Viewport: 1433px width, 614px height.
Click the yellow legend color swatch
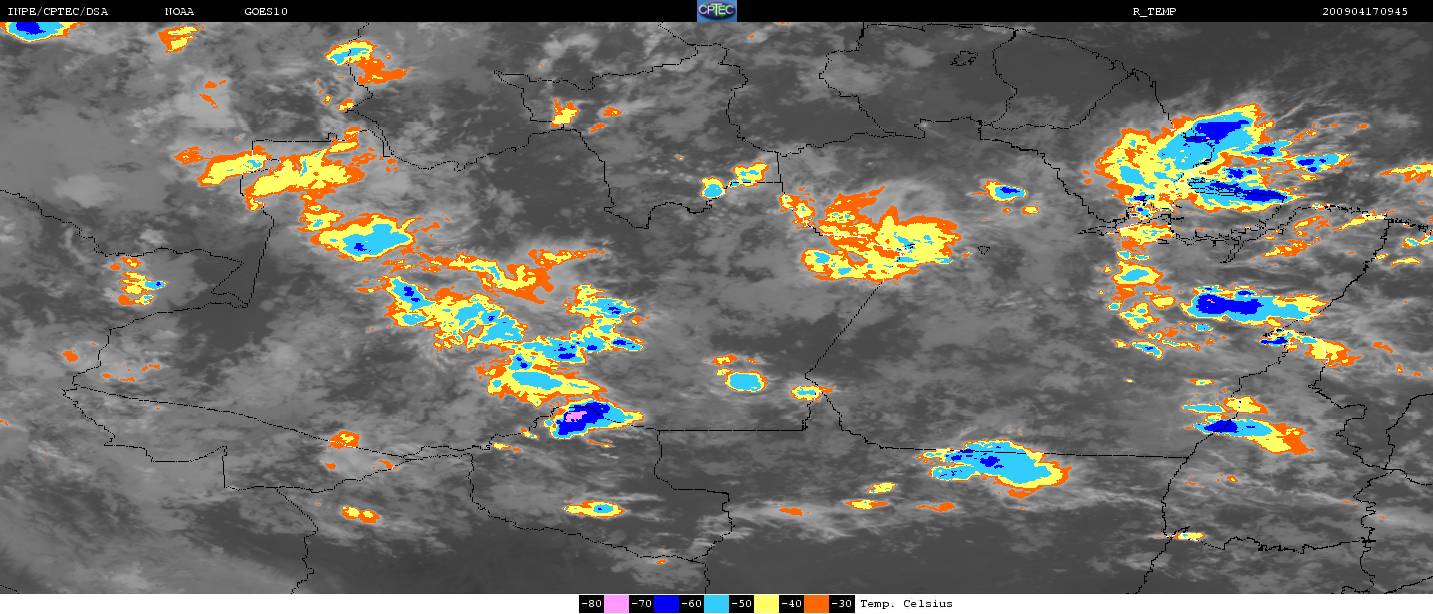pos(766,604)
